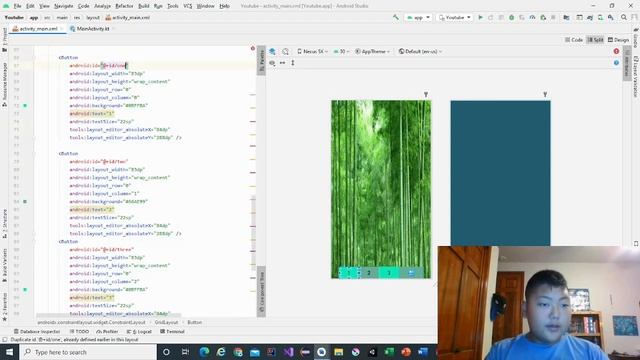Click the Make Project hammer icon
The image size is (640, 360).
pos(396,18)
